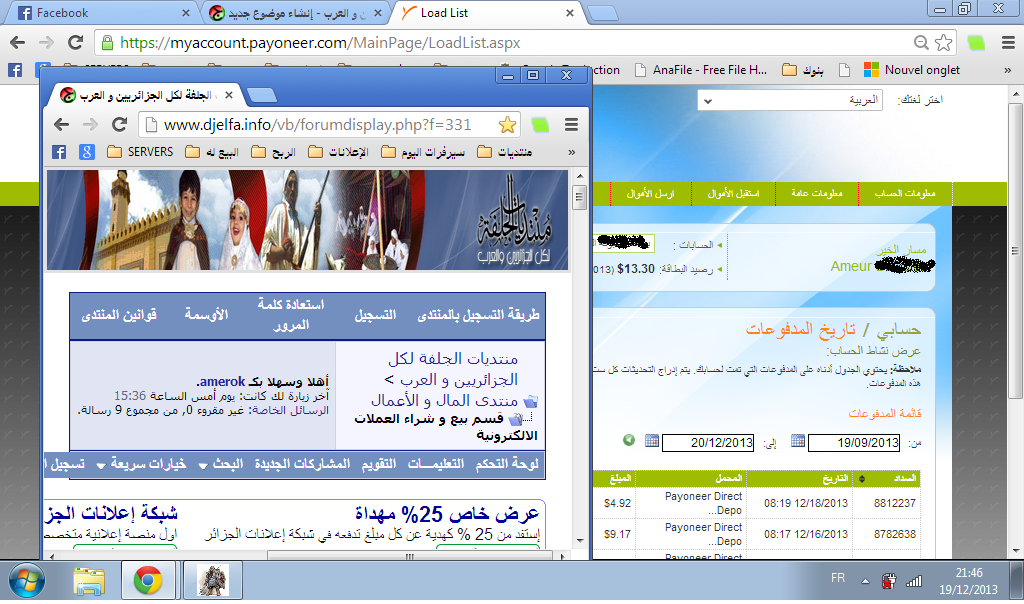Open the معلومات عامة menu tab
The width and height of the screenshot is (1024, 604).
tap(816, 194)
